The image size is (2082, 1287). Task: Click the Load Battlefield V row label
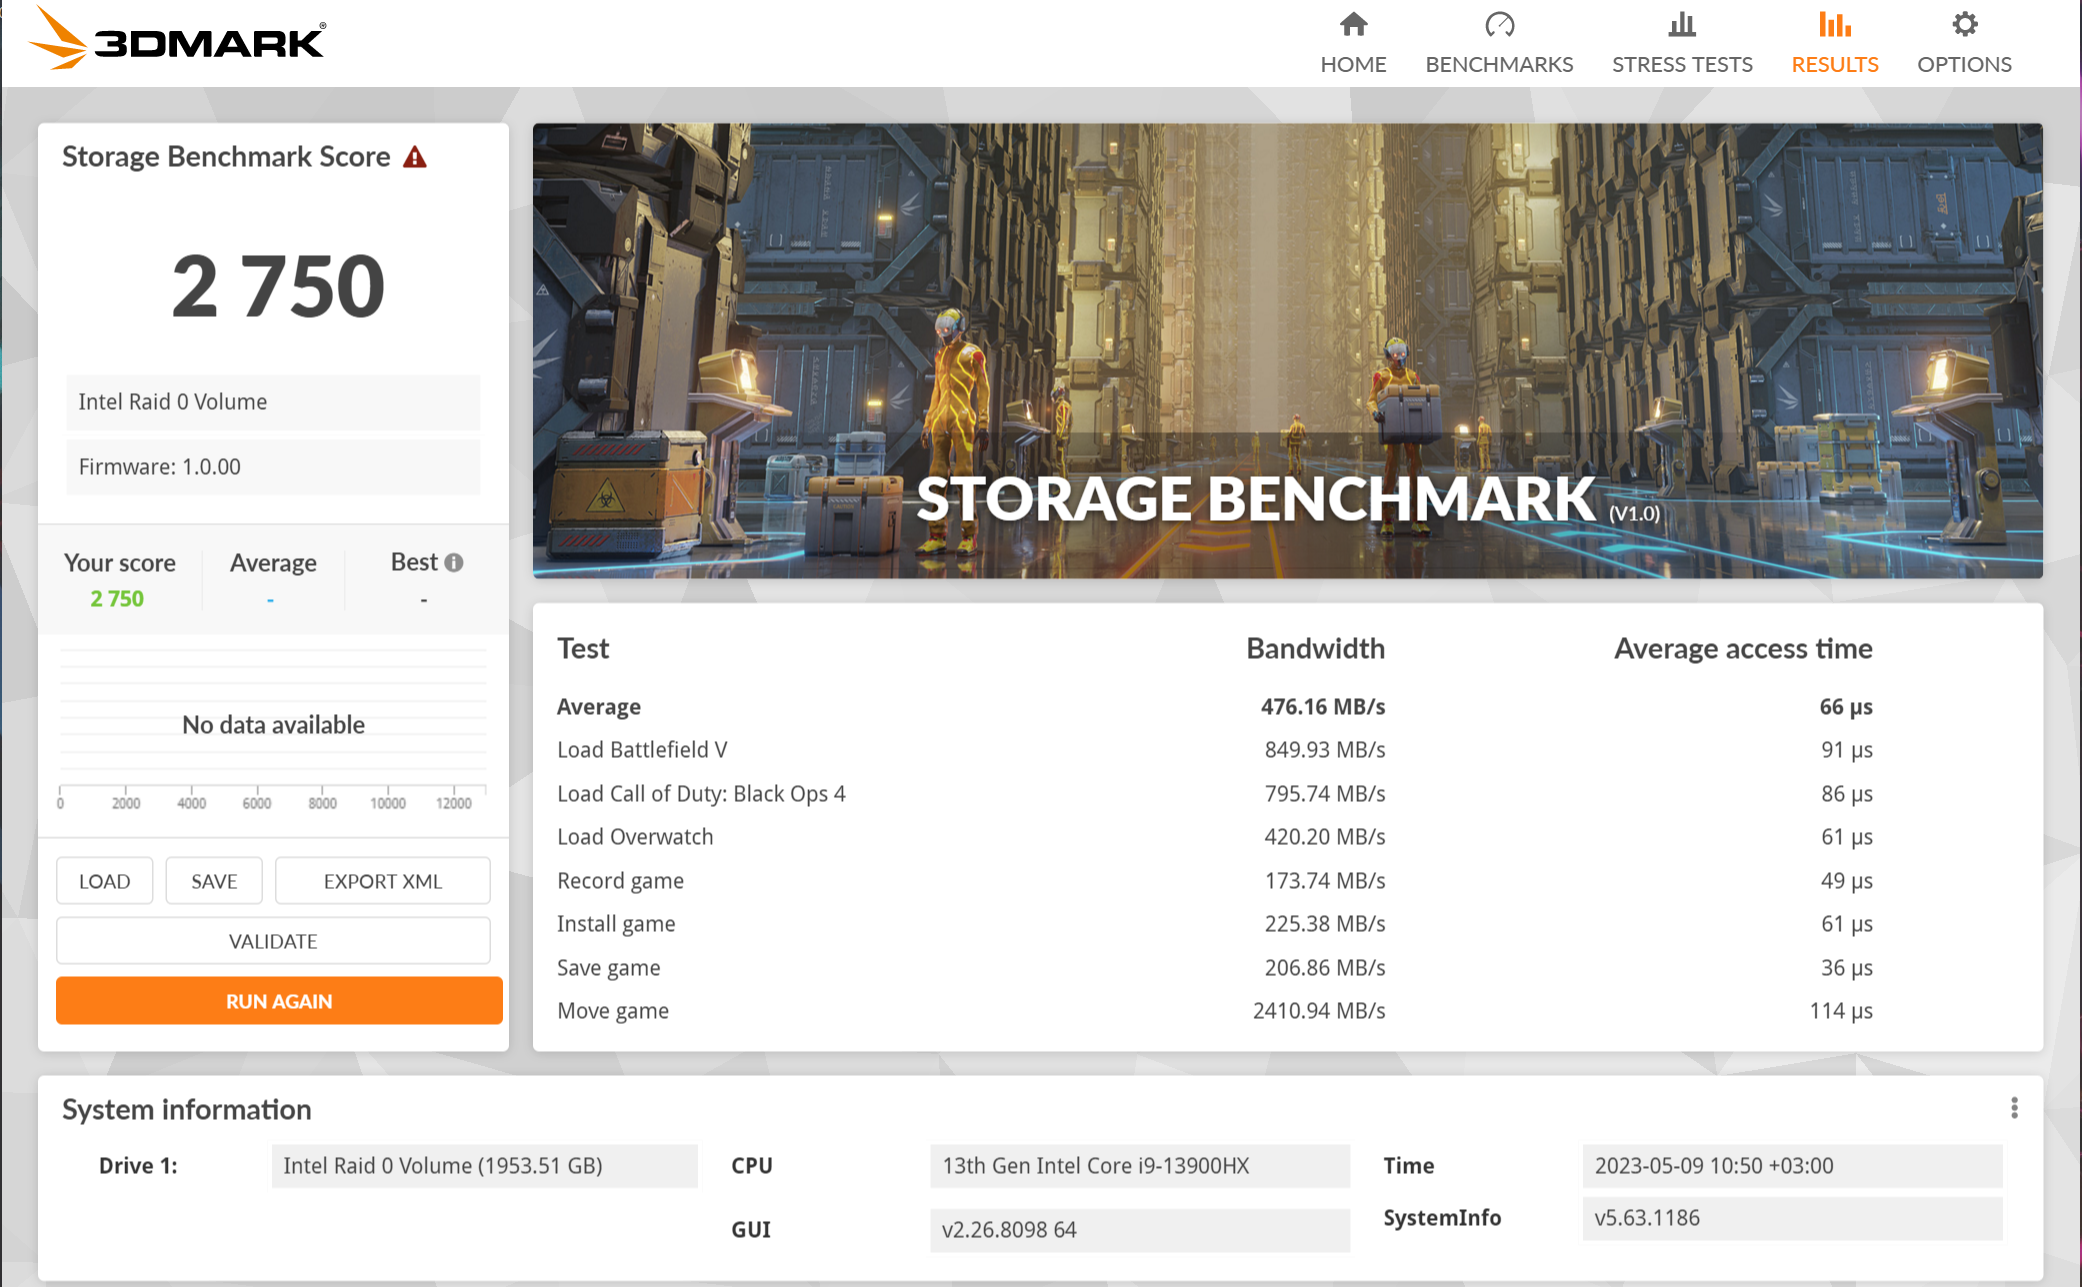pos(642,750)
